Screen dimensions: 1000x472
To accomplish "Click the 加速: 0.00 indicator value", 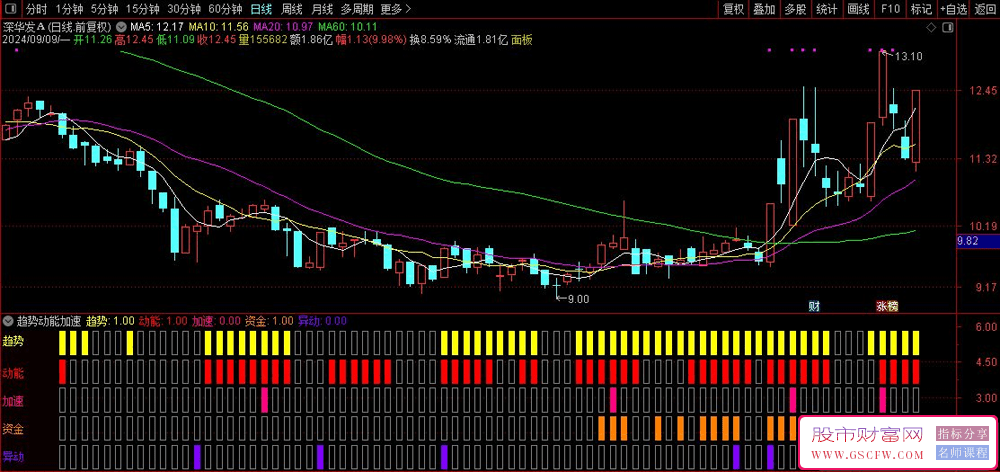I will (x=216, y=320).
